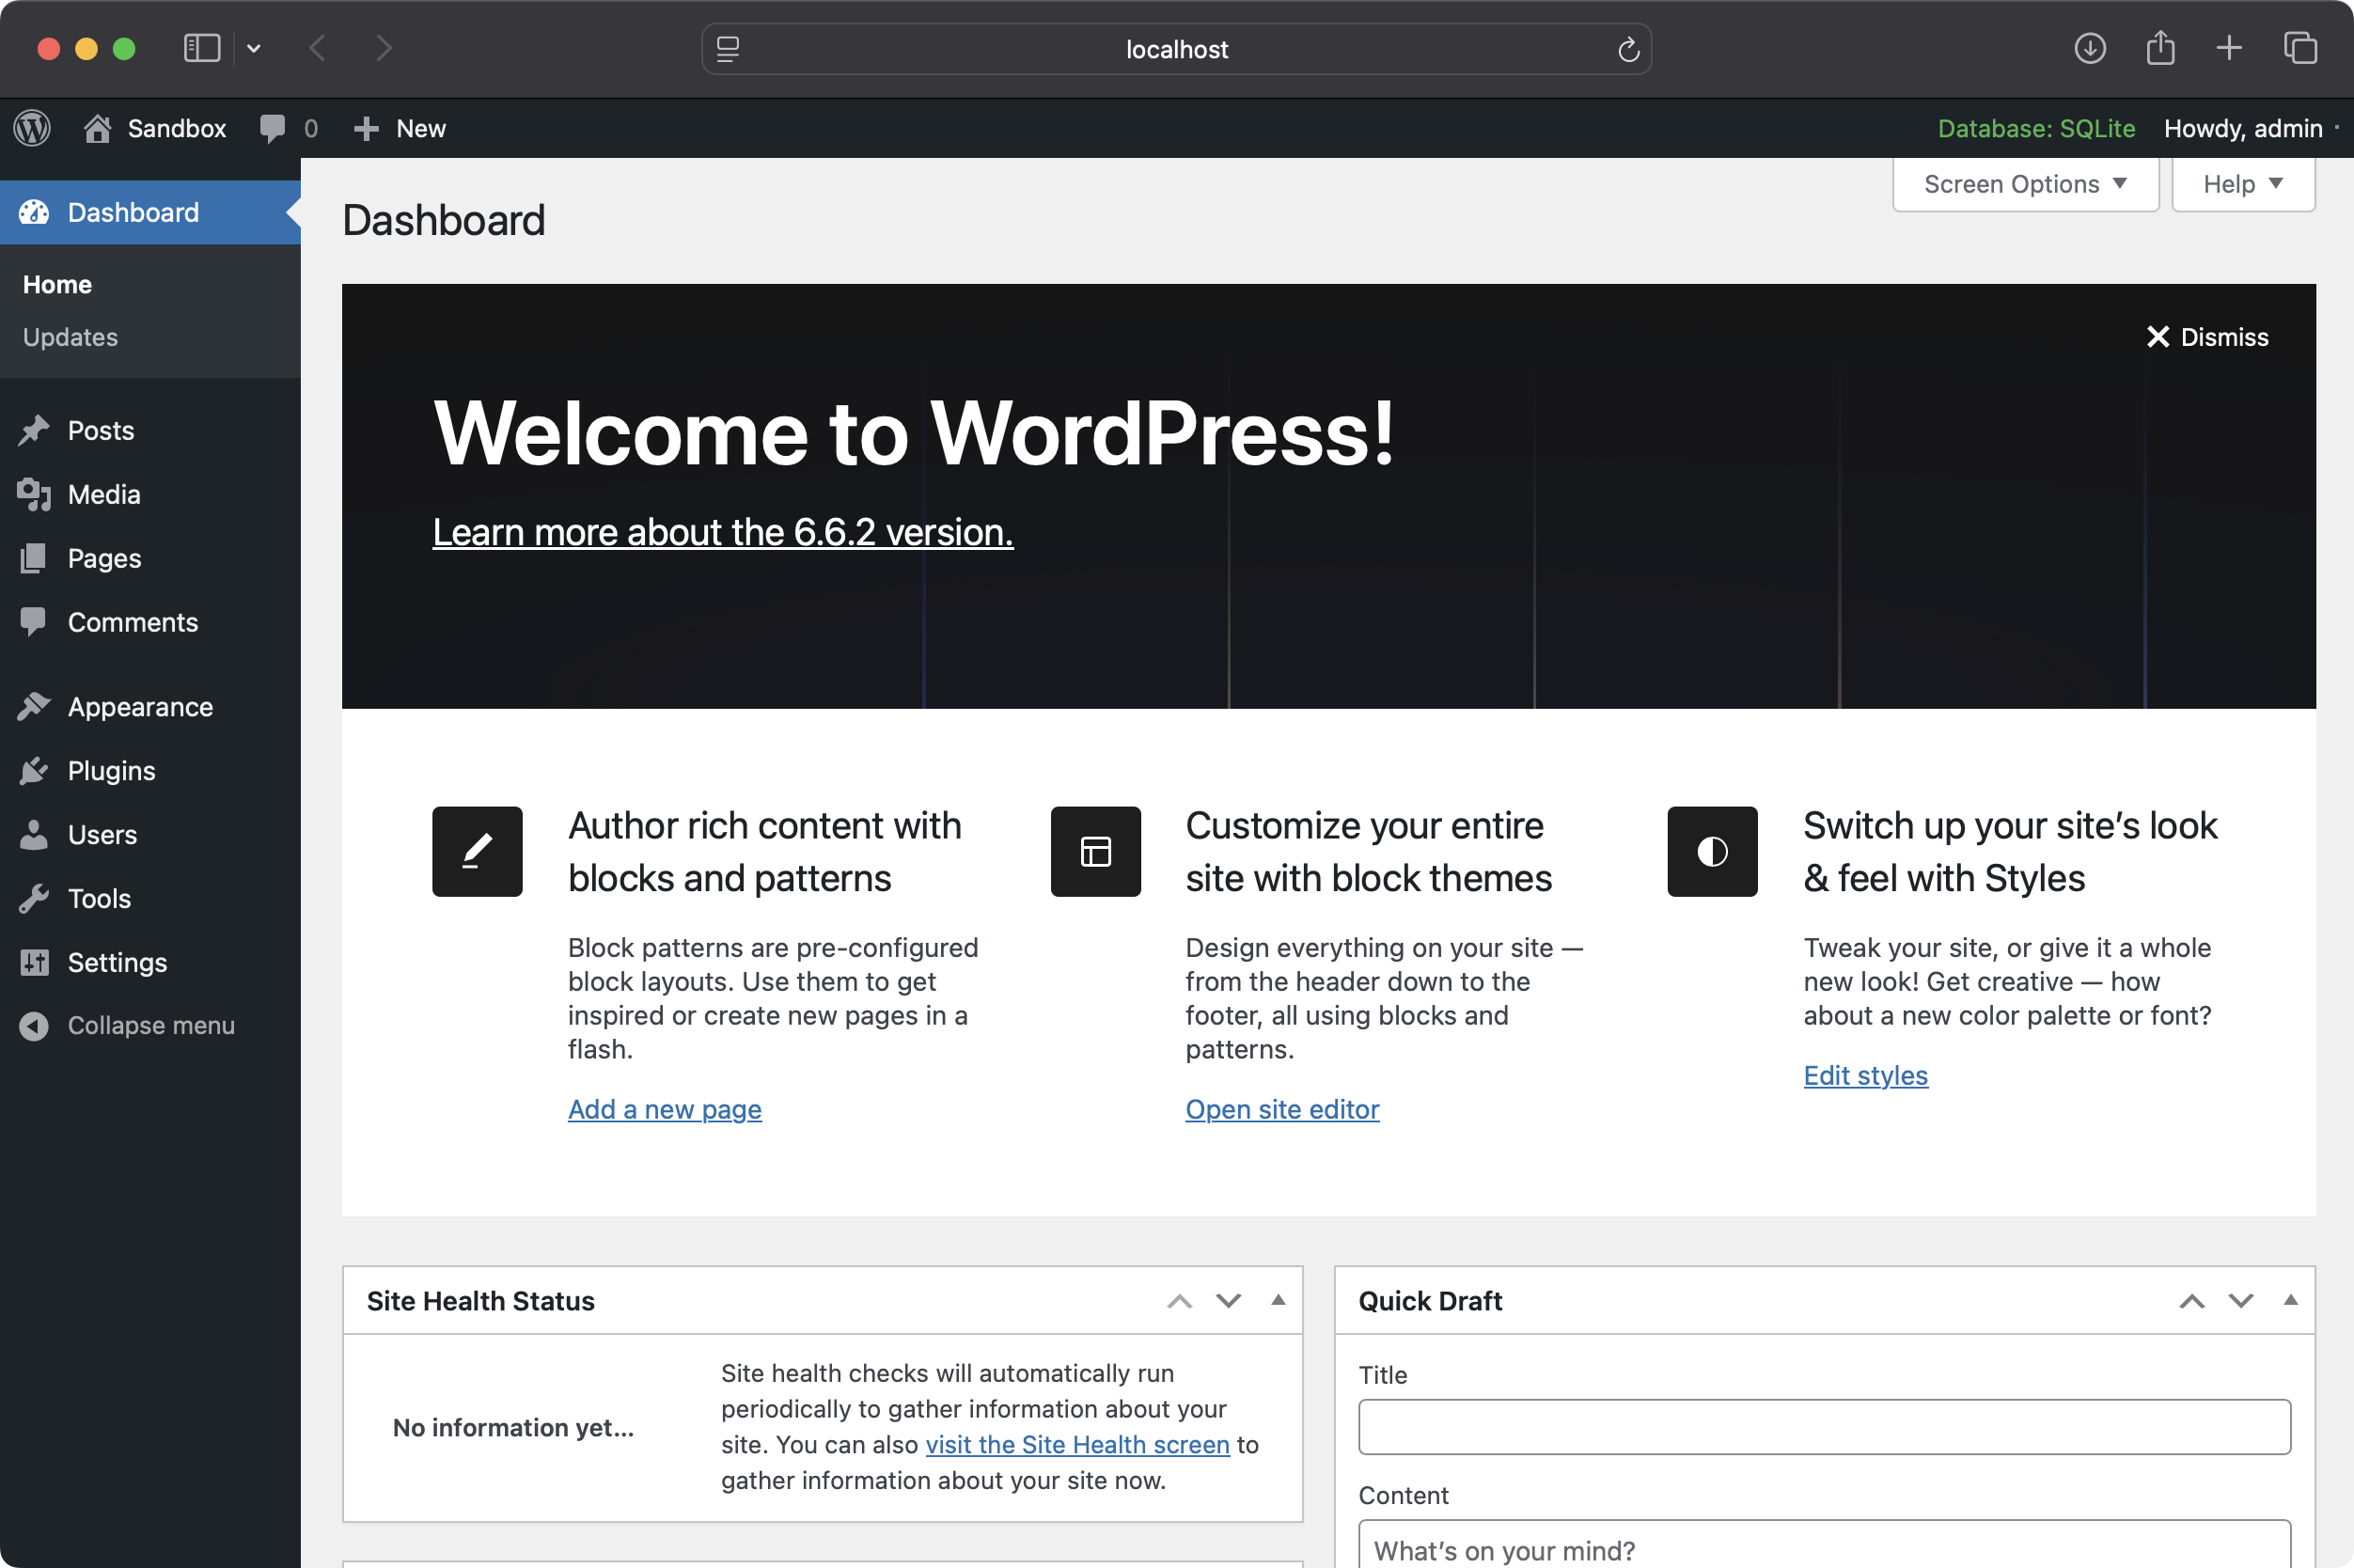Click Safari sidebar toggle icon

(202, 48)
